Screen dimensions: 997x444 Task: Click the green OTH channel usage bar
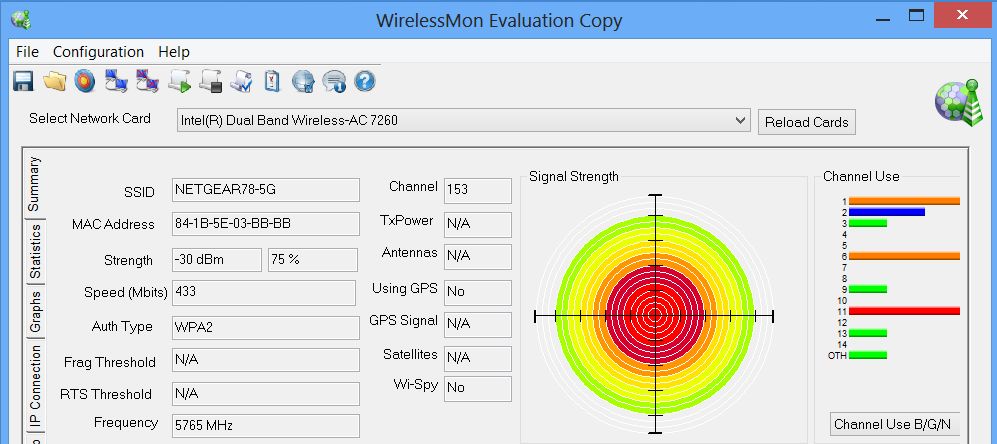click(867, 355)
